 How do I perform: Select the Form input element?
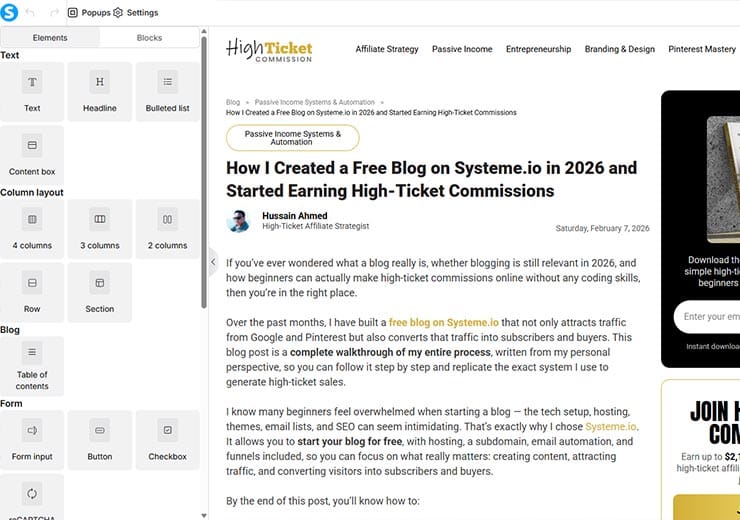[x=32, y=440]
